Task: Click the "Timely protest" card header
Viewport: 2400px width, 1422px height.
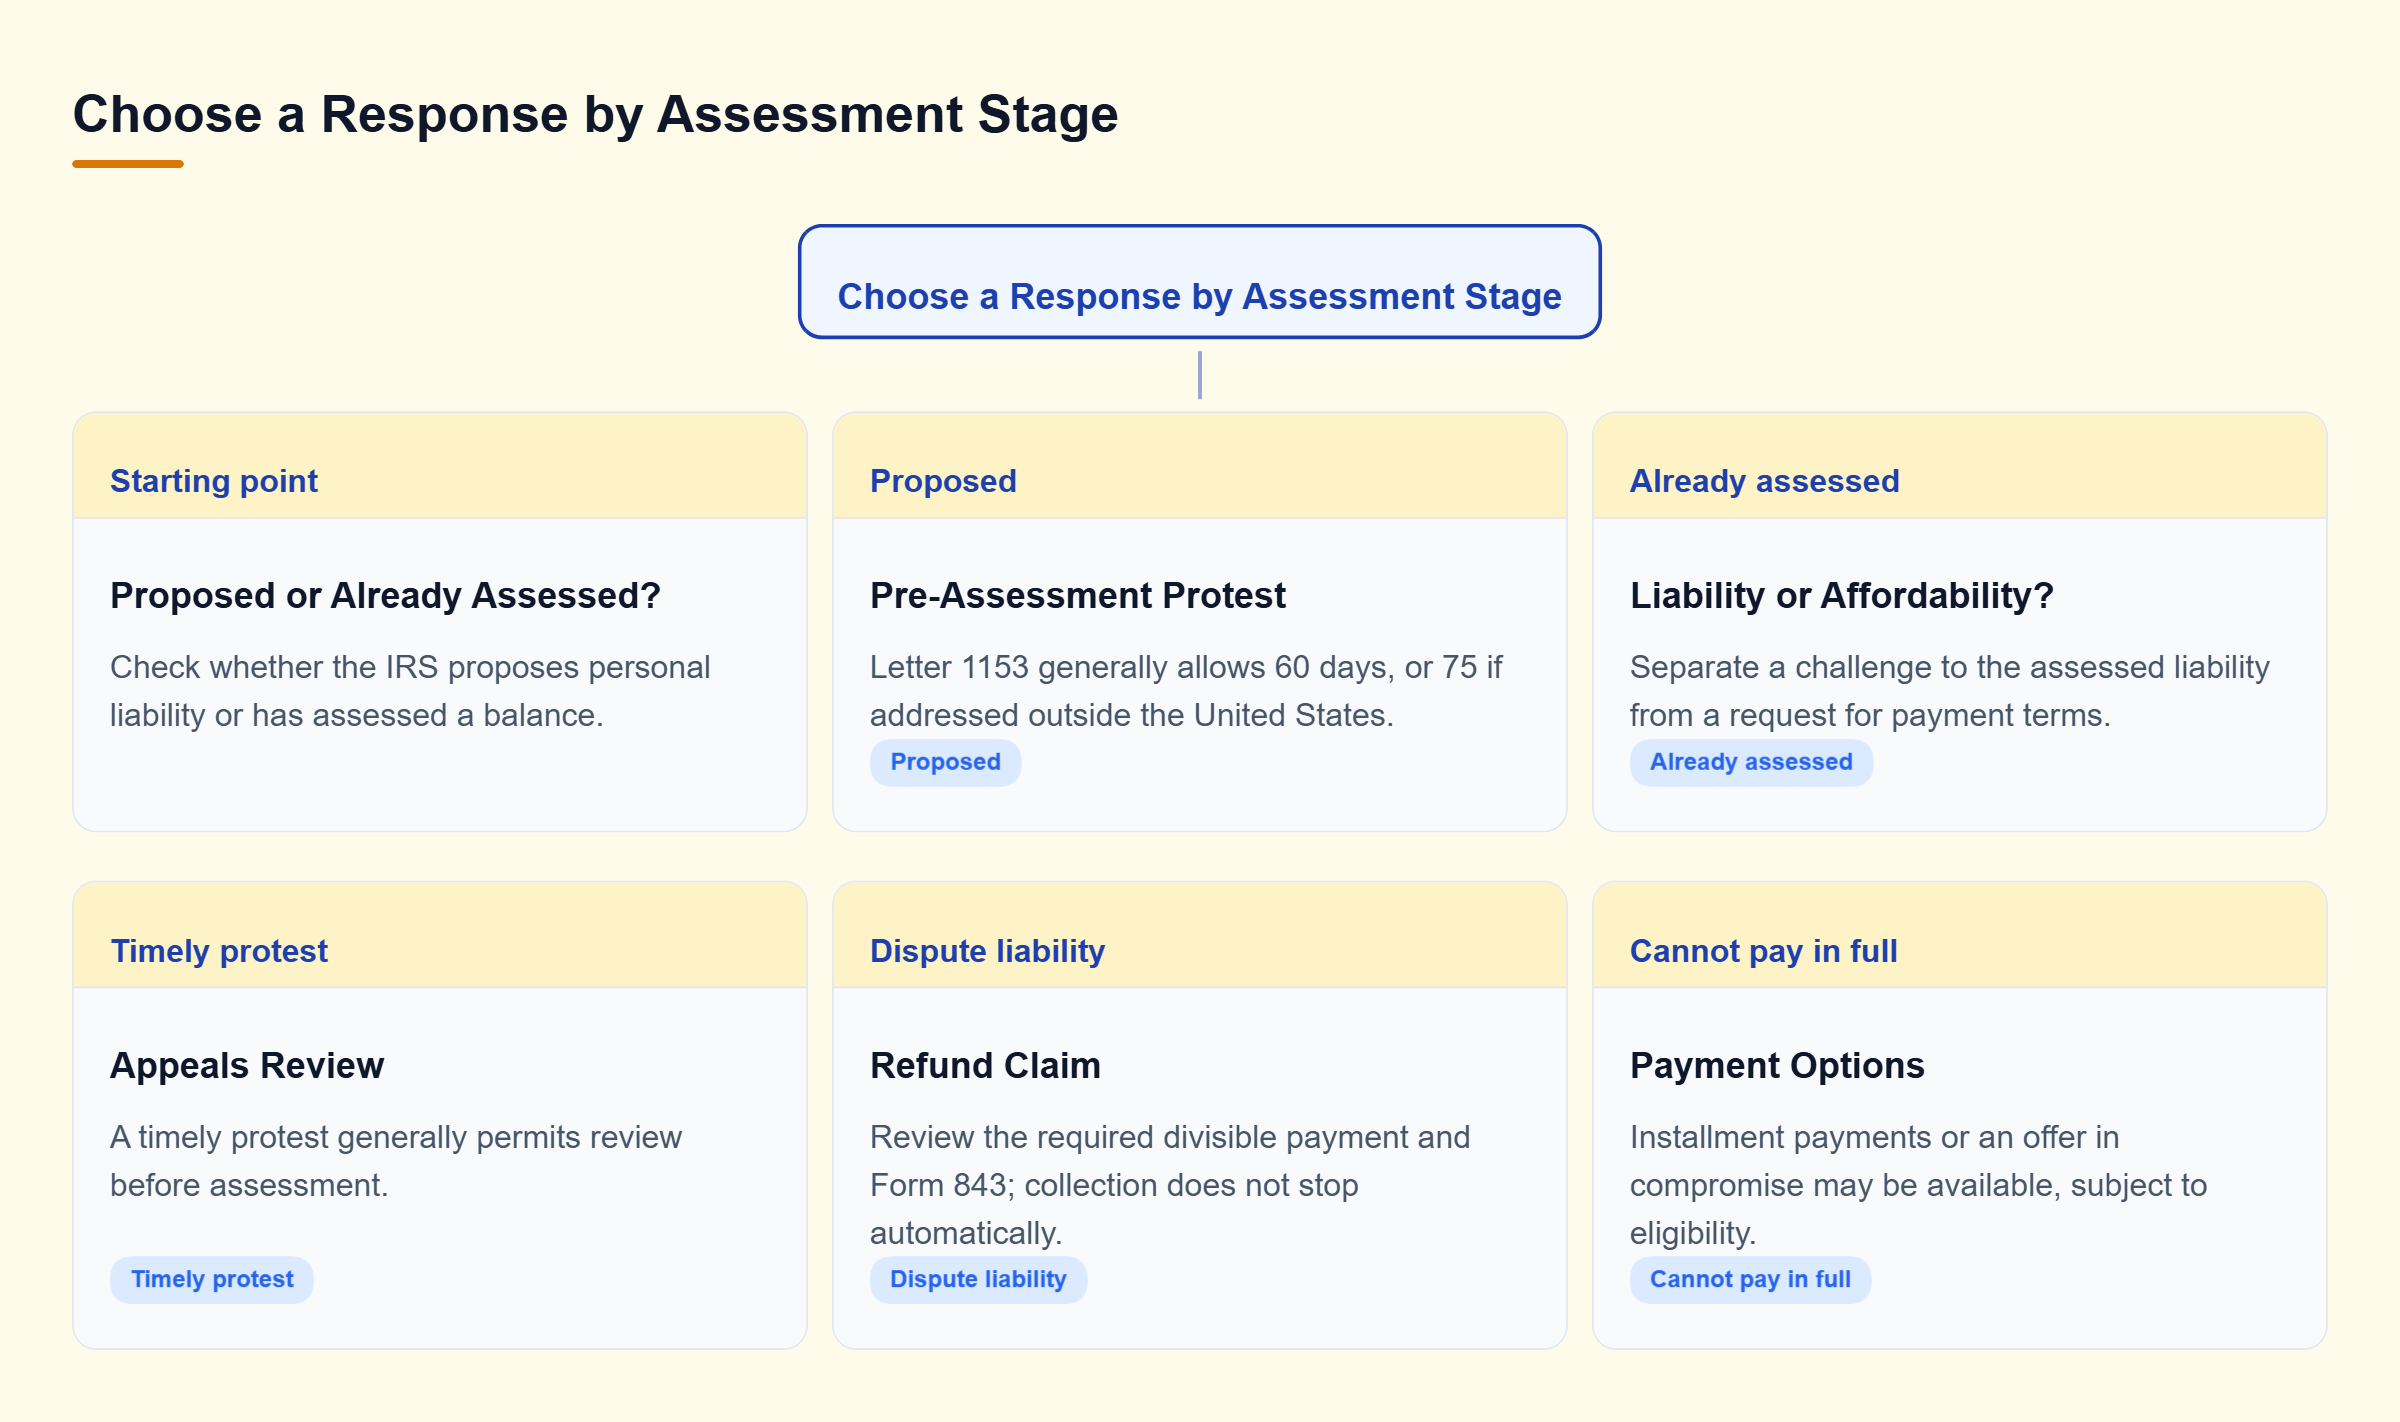Action: 440,936
